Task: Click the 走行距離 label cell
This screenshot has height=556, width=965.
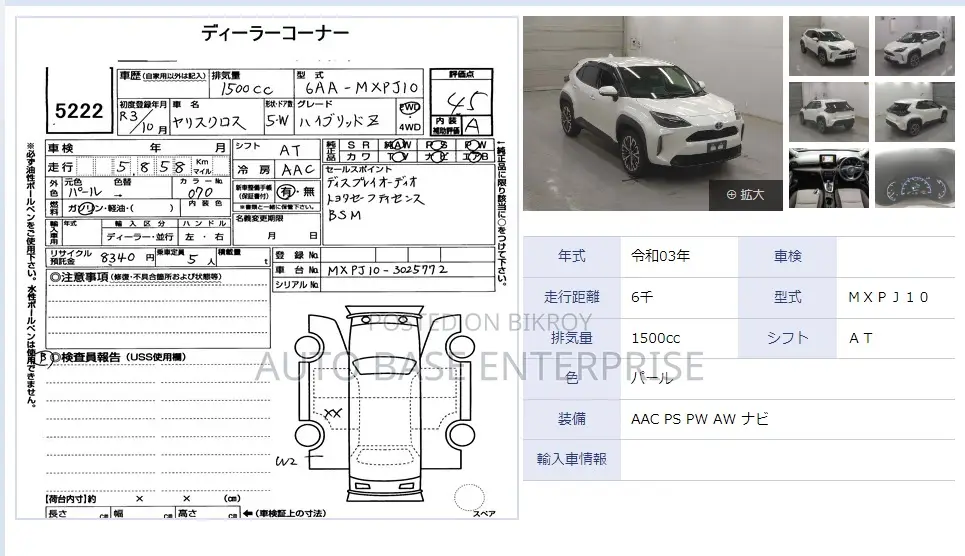Action: (x=572, y=297)
